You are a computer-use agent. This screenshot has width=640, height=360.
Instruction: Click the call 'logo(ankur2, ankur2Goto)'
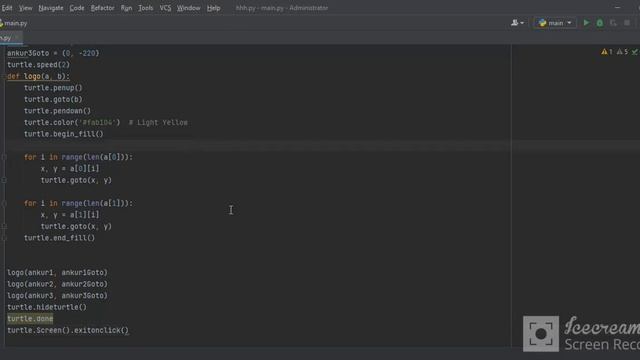[58, 284]
